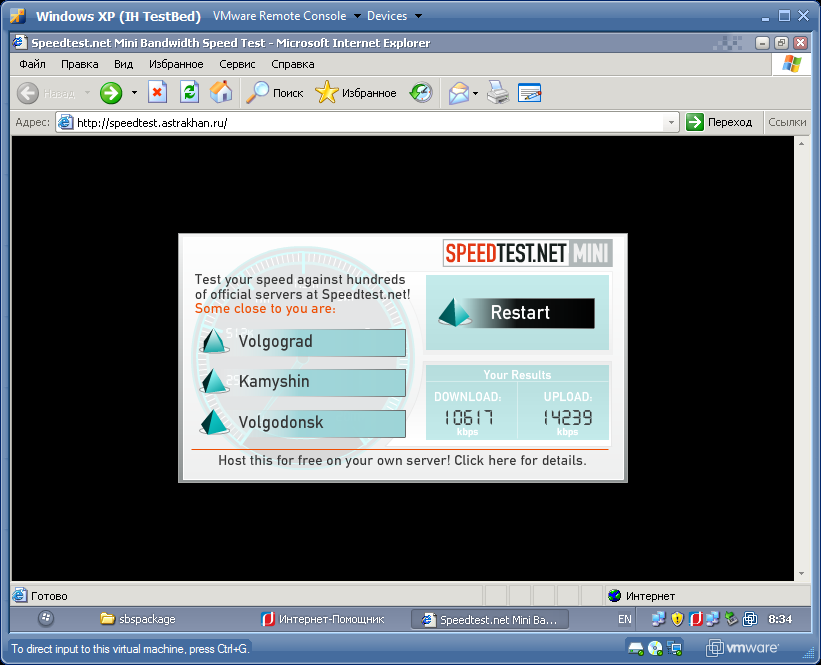This screenshot has width=821, height=665.
Task: Open the Сервис menu
Action: point(237,64)
